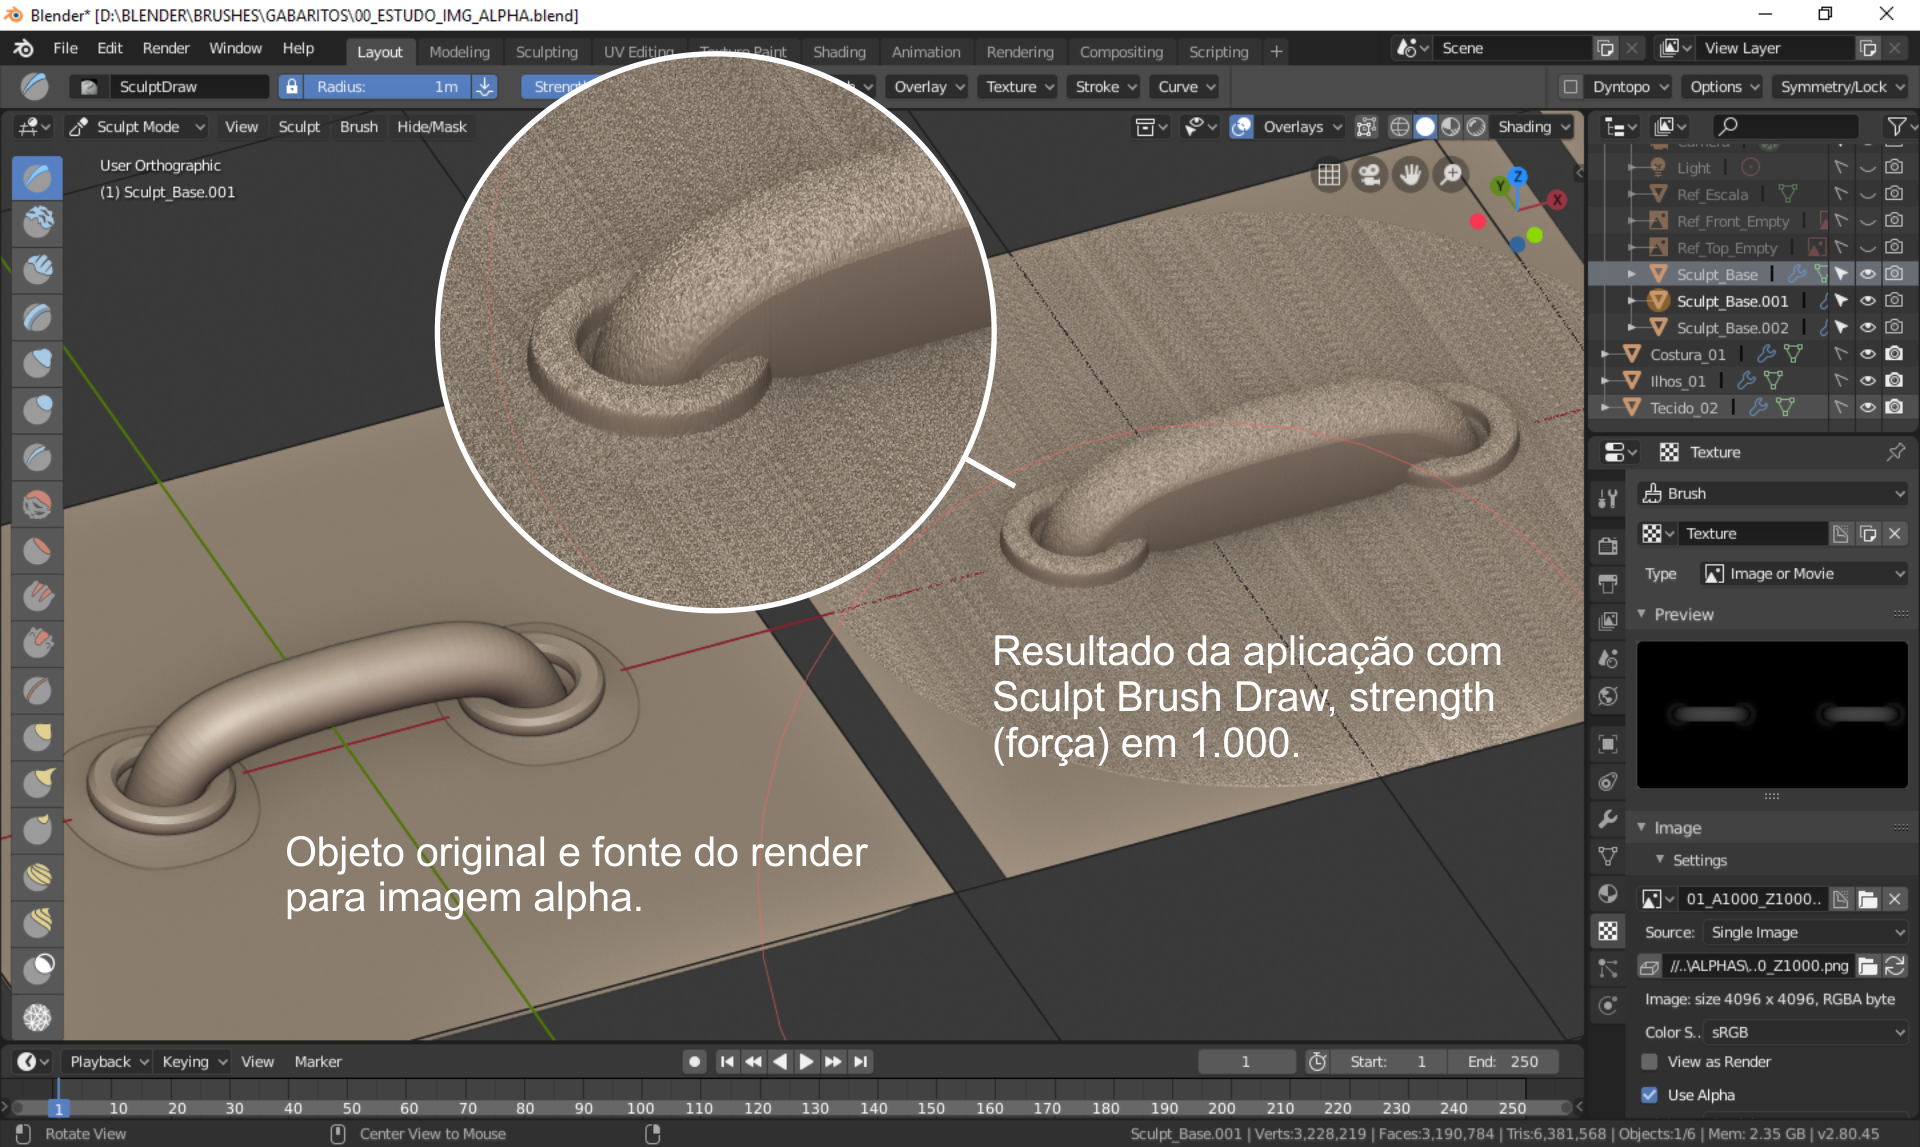Switch to the Sculpting workspace tab
The height and width of the screenshot is (1147, 1920).
pyautogui.click(x=547, y=51)
